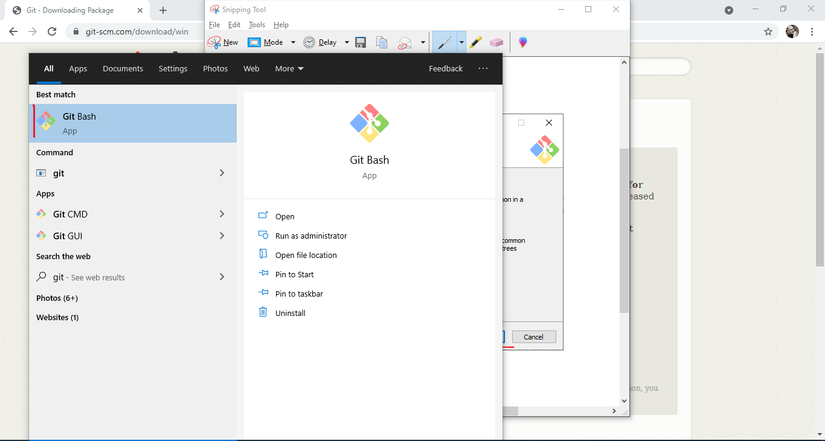The width and height of the screenshot is (825, 441).
Task: Click Run as administrator
Action: (x=311, y=236)
